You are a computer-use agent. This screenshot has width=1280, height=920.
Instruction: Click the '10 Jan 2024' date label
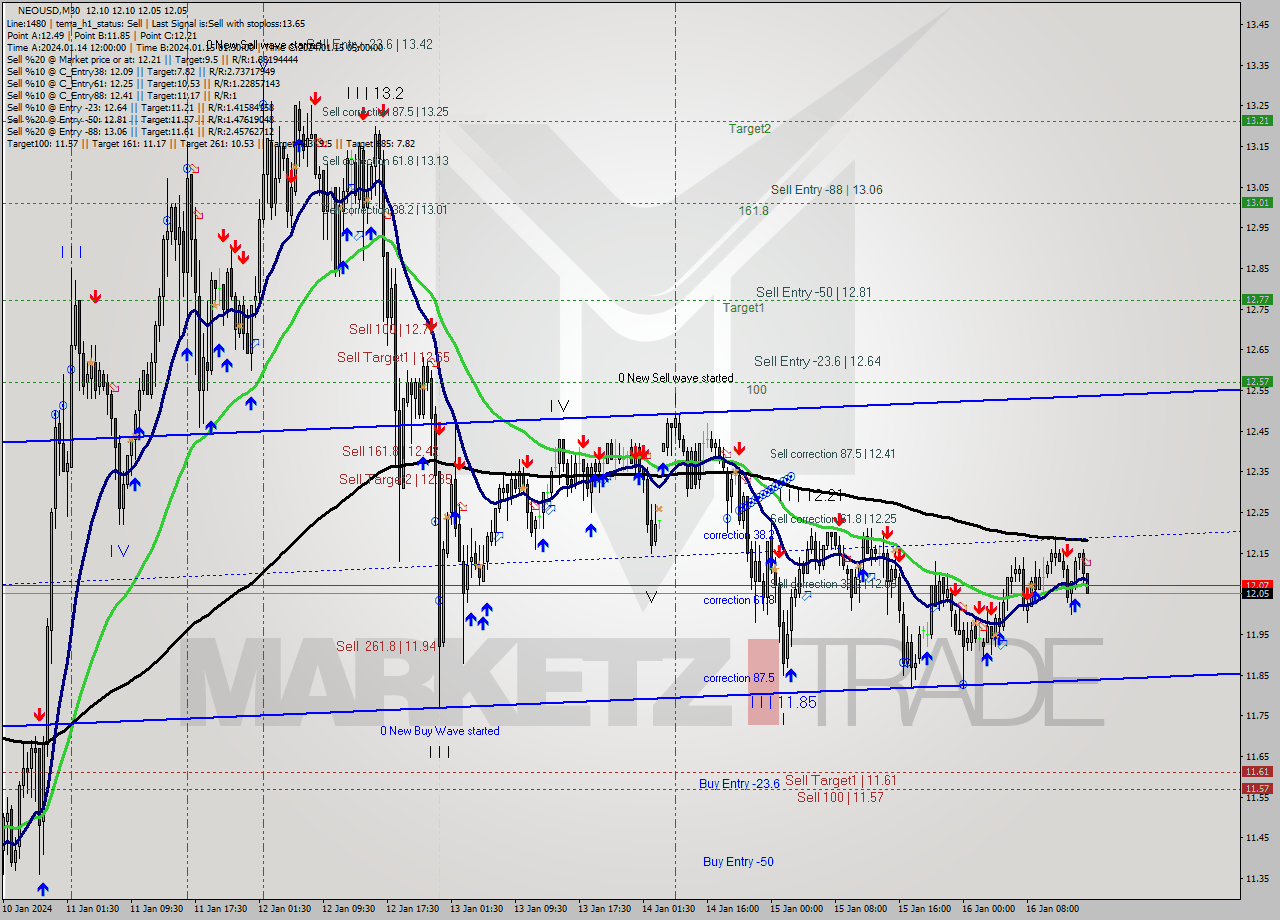27,909
